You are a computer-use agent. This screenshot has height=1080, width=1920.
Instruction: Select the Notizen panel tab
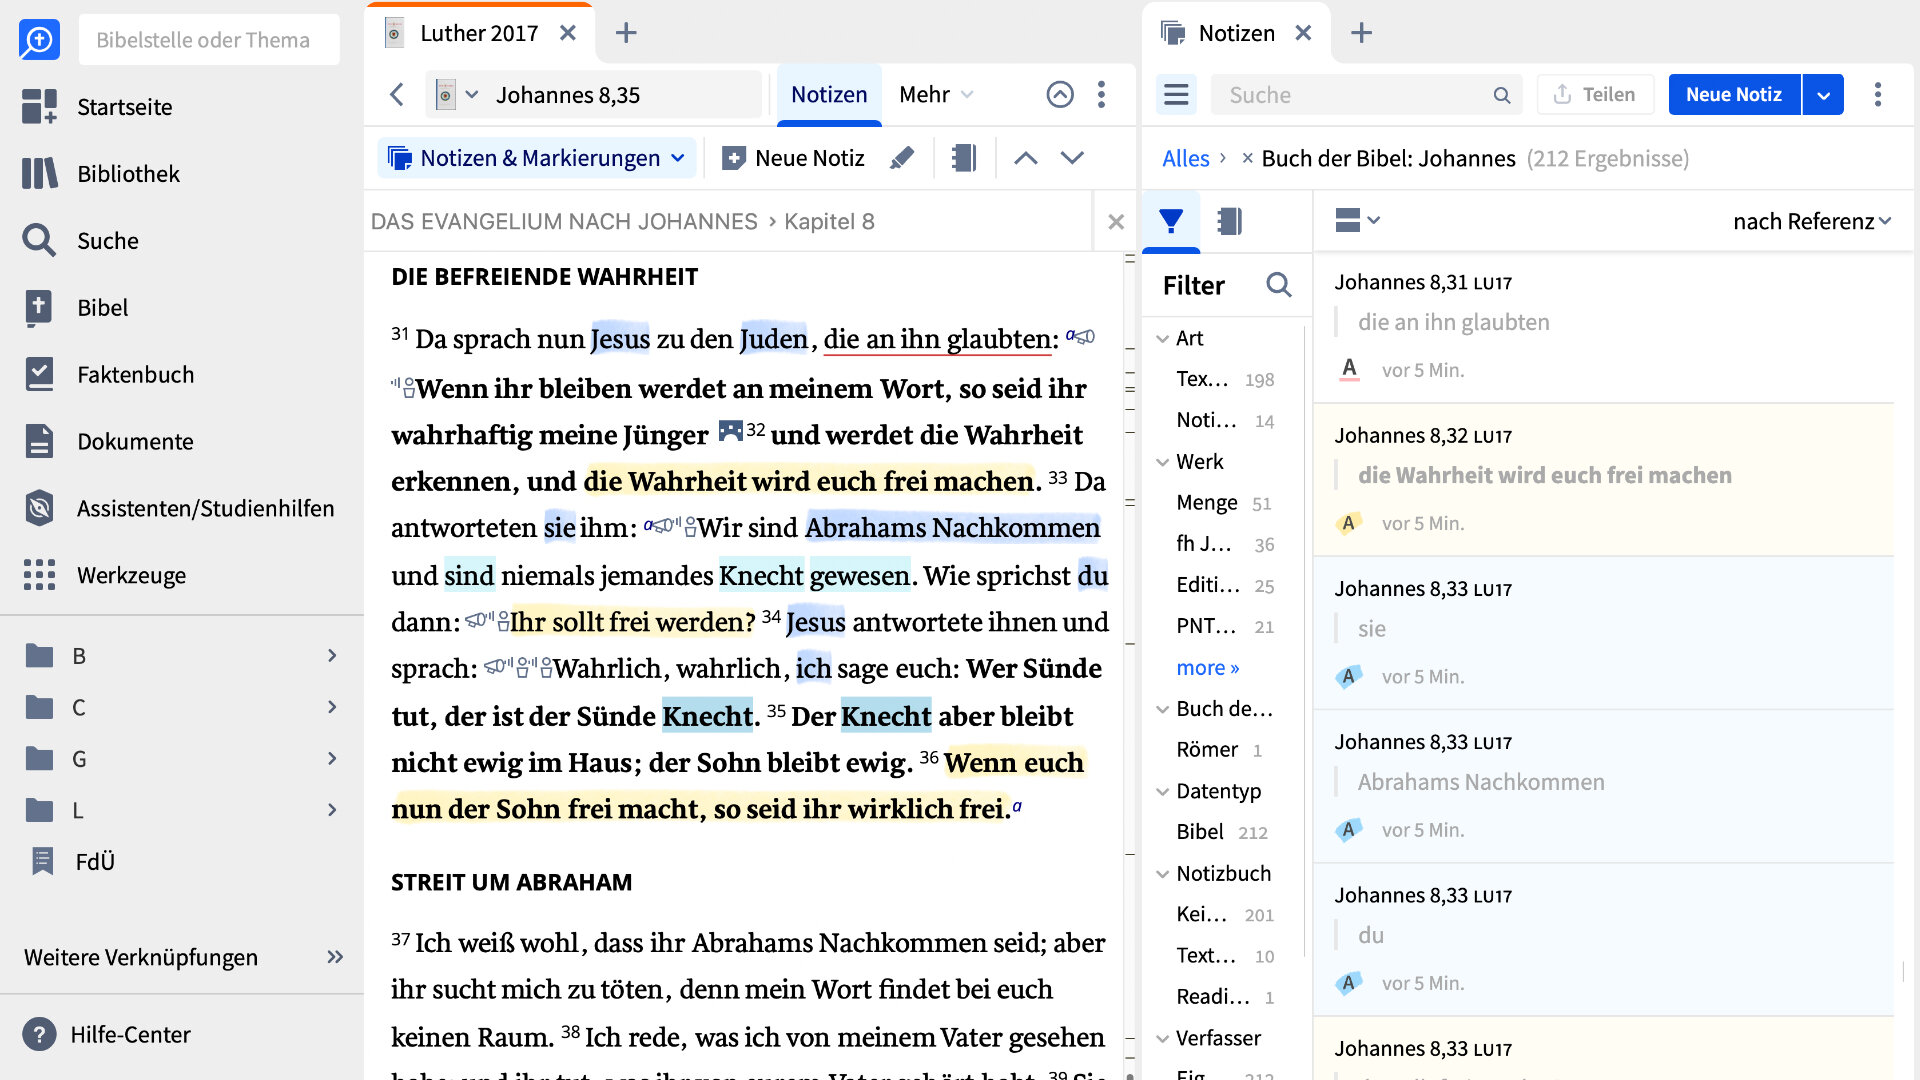click(1236, 33)
